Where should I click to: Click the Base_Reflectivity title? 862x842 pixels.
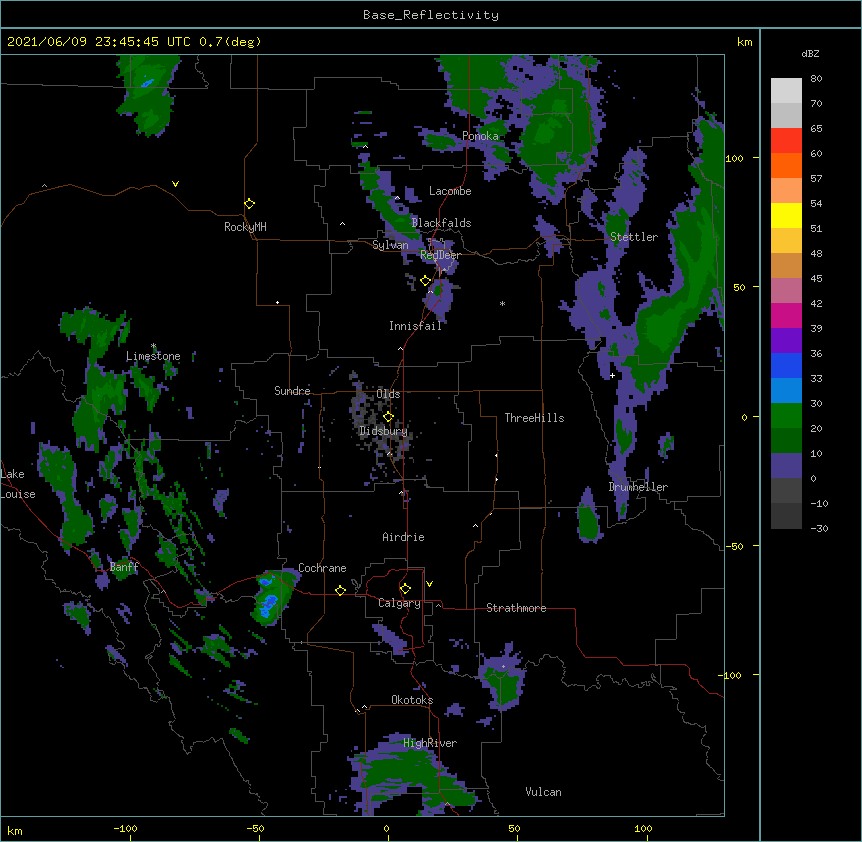point(431,15)
